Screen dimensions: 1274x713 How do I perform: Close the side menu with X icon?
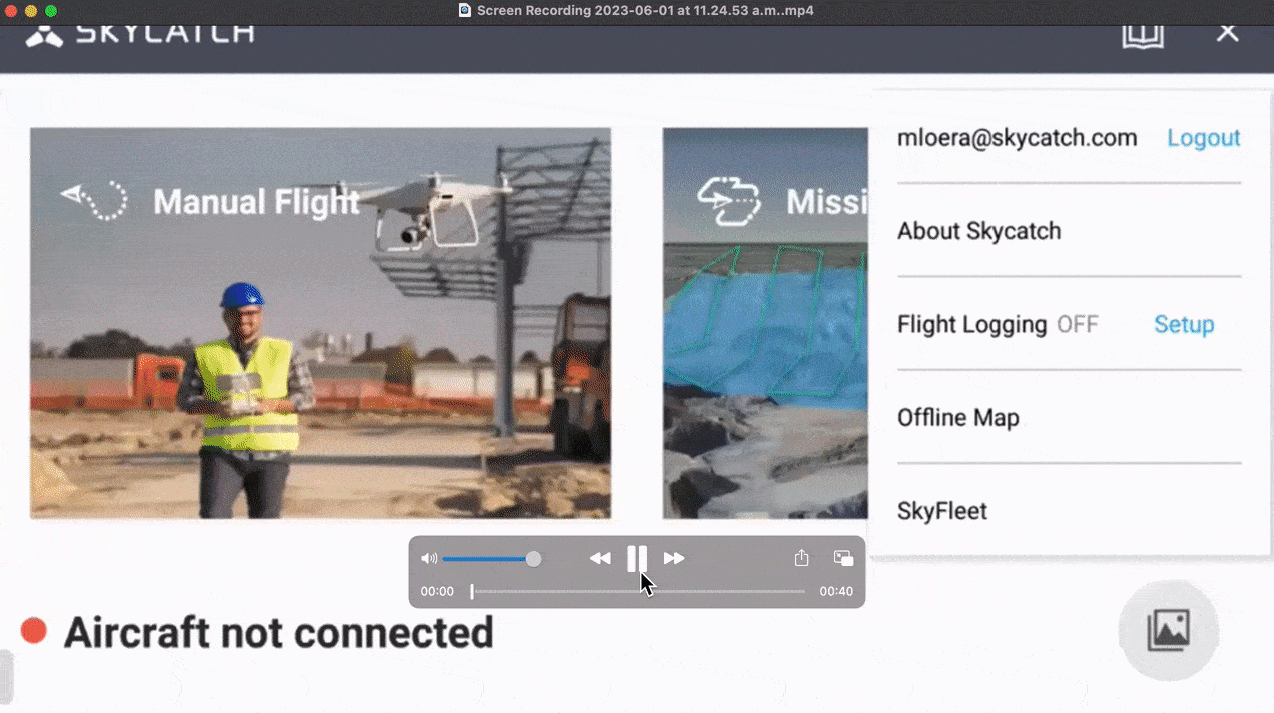pyautogui.click(x=1227, y=33)
